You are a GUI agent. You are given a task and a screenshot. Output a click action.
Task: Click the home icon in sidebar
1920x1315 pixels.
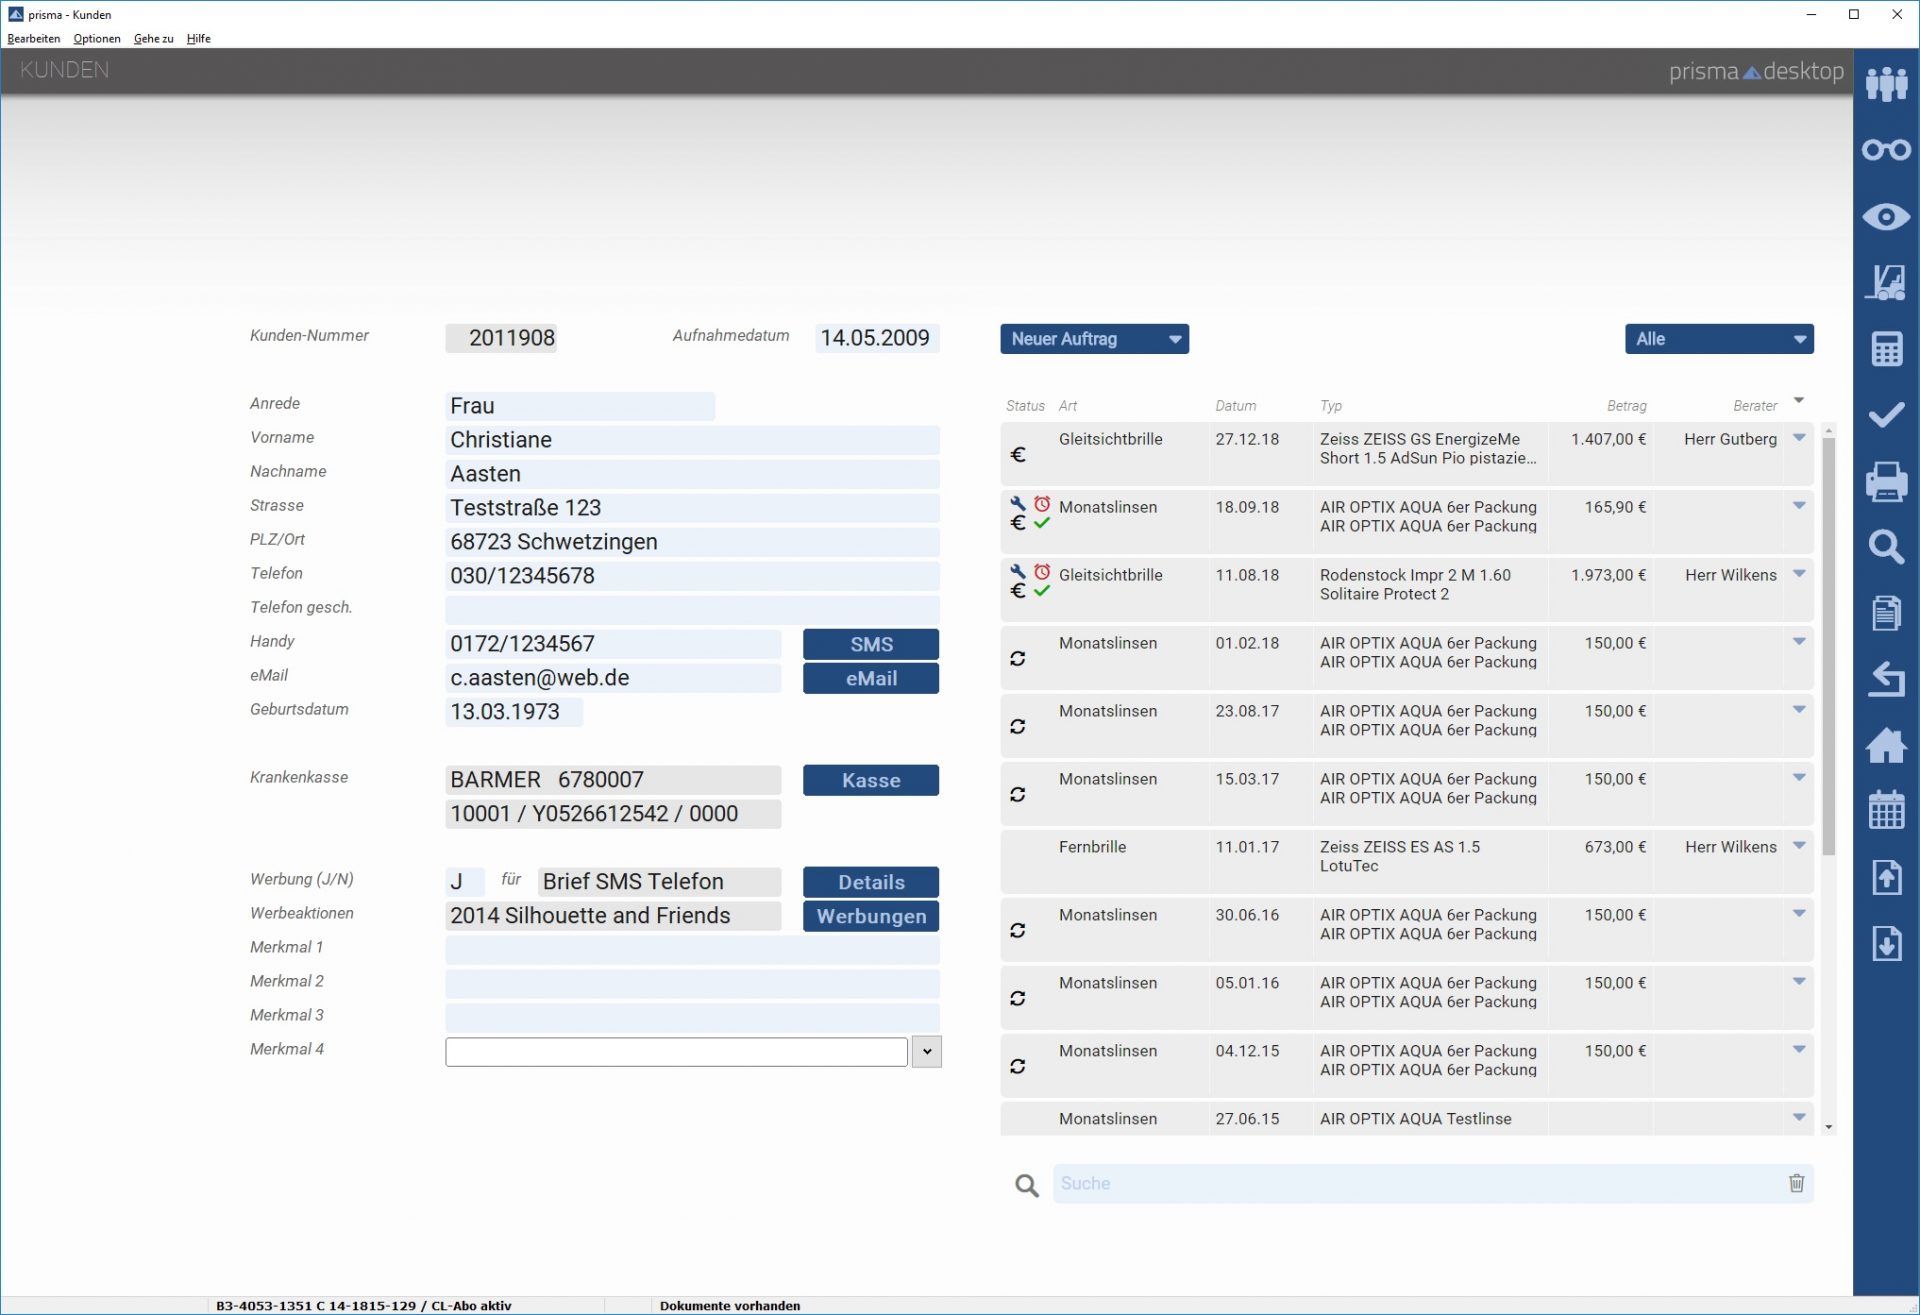(x=1886, y=746)
